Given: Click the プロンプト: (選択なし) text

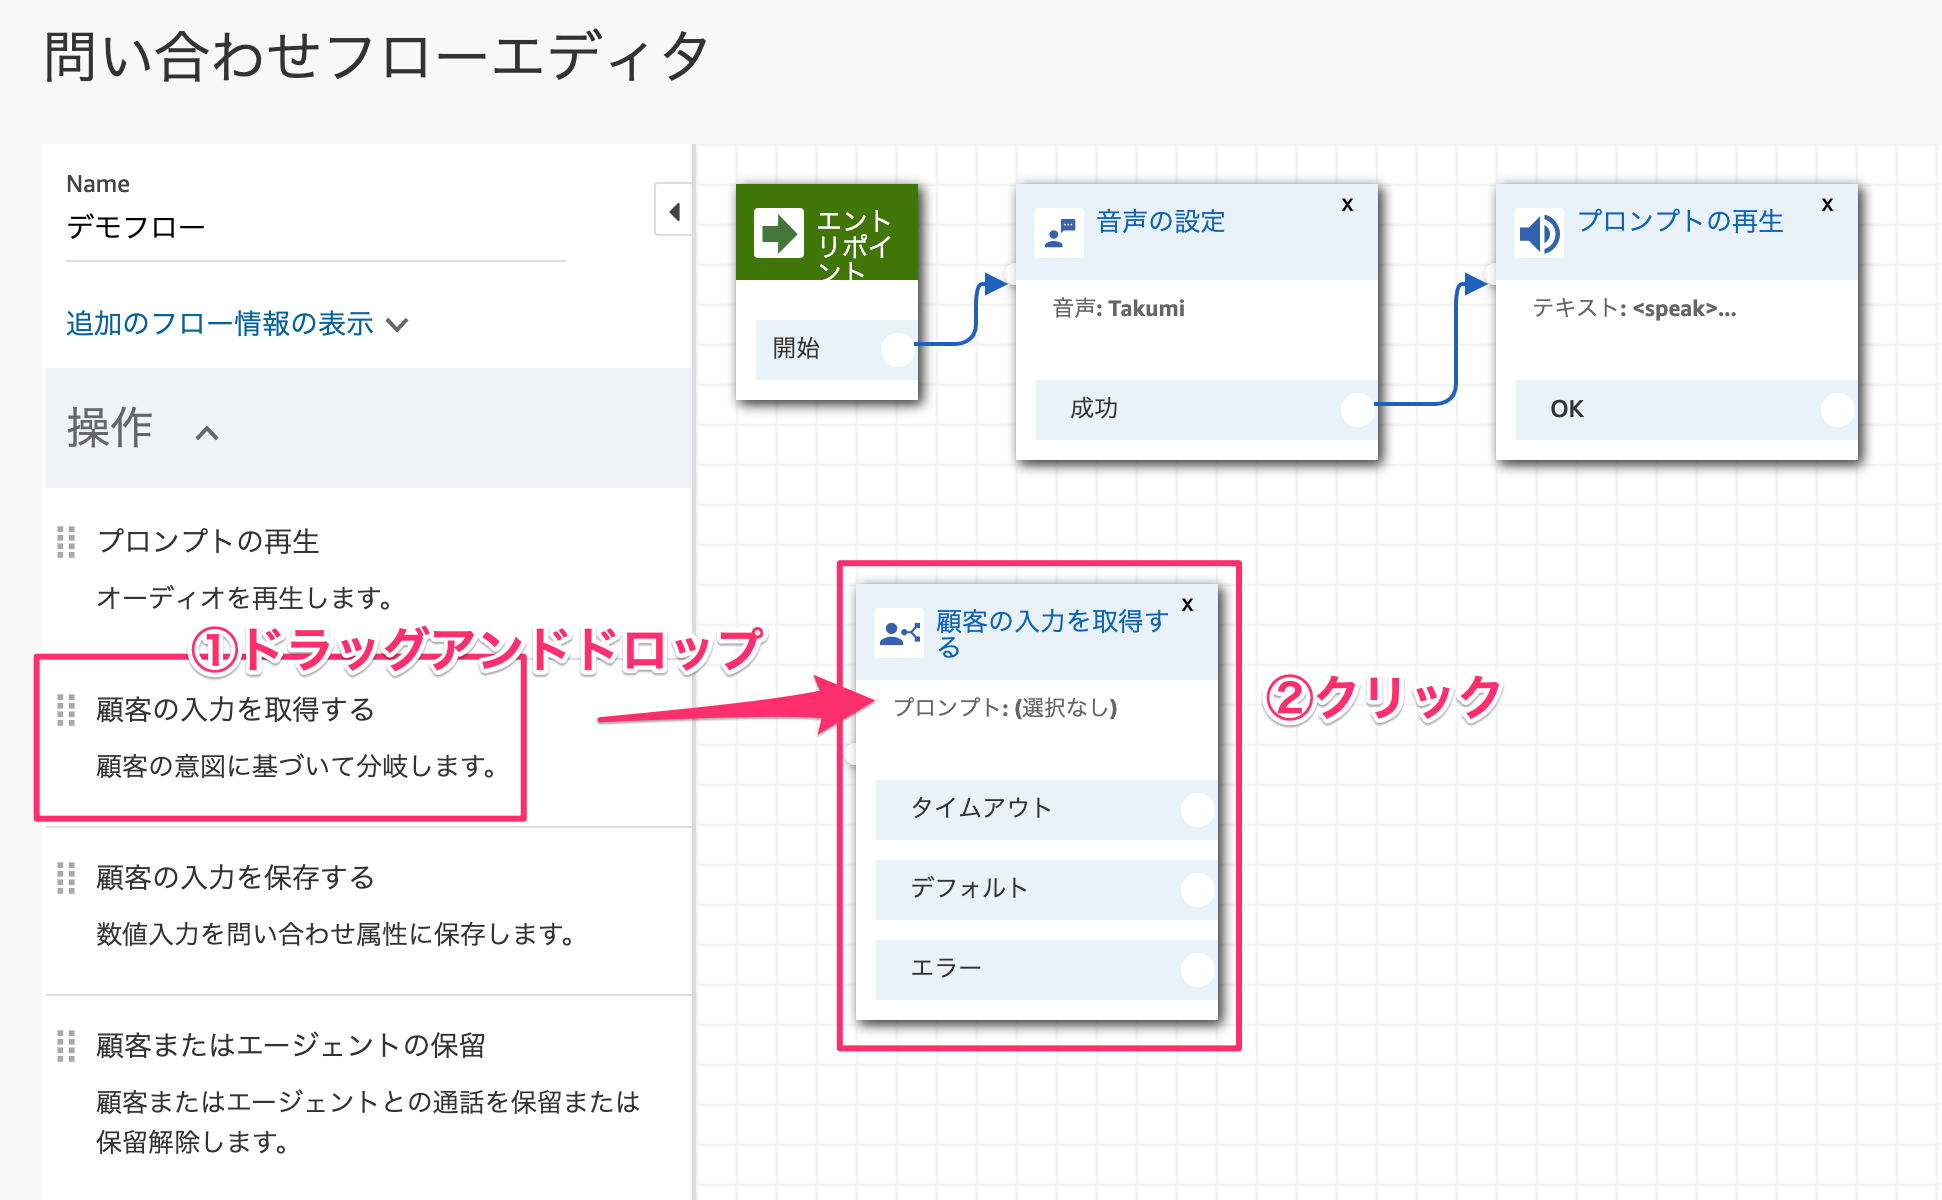Looking at the screenshot, I should tap(1005, 707).
